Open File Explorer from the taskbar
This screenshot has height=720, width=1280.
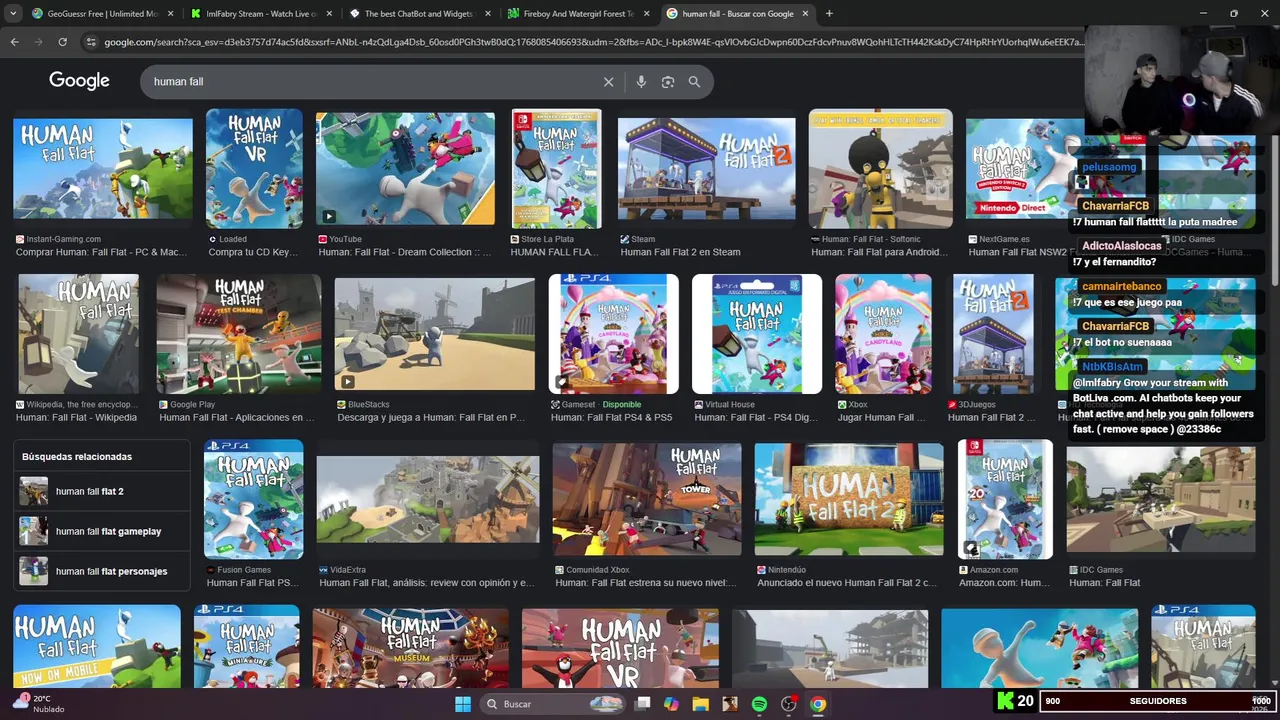pyautogui.click(x=700, y=704)
